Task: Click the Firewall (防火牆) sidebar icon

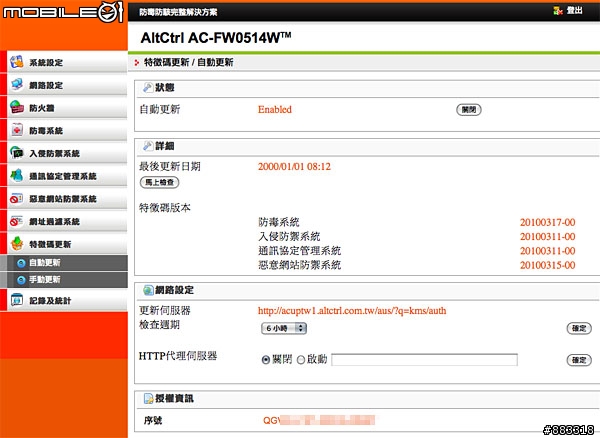Action: click(x=17, y=107)
